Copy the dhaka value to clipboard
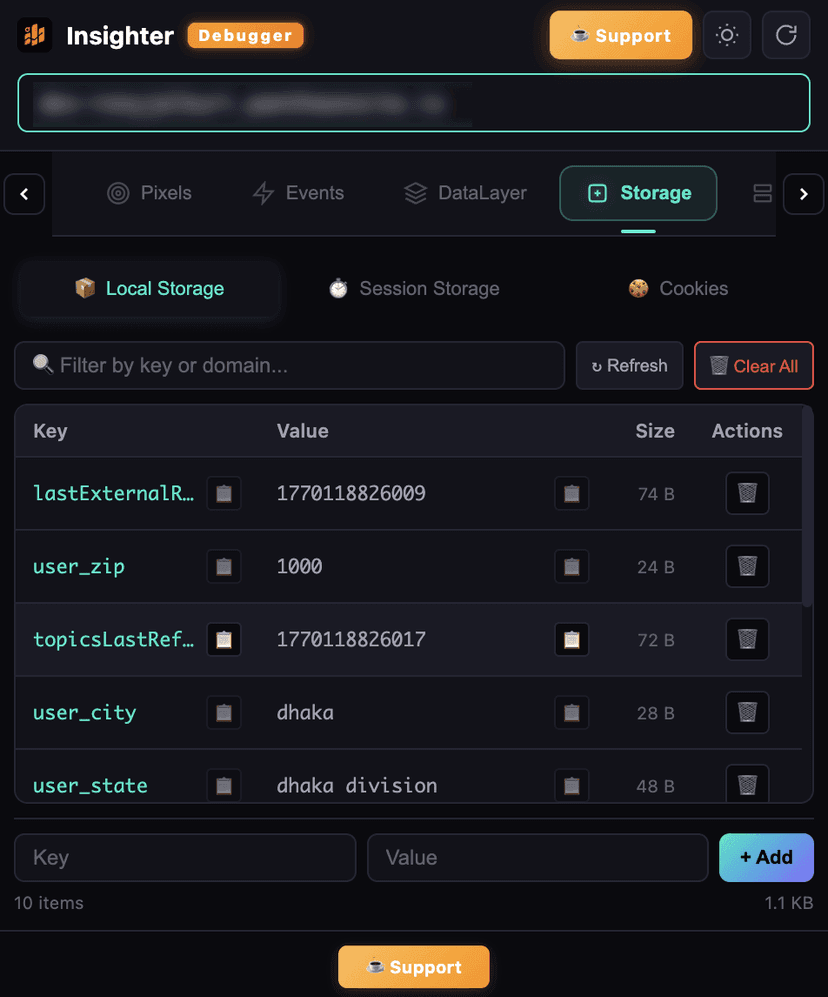 [571, 713]
